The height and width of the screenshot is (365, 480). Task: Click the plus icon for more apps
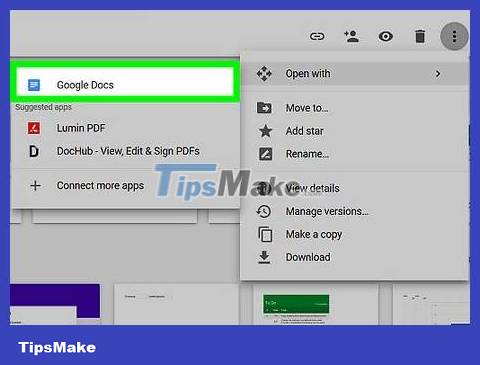coord(35,185)
